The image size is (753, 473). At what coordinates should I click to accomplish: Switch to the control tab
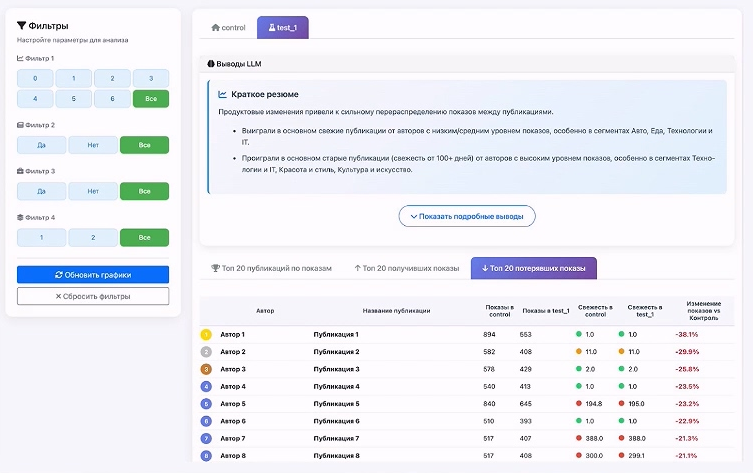pyautogui.click(x=229, y=27)
